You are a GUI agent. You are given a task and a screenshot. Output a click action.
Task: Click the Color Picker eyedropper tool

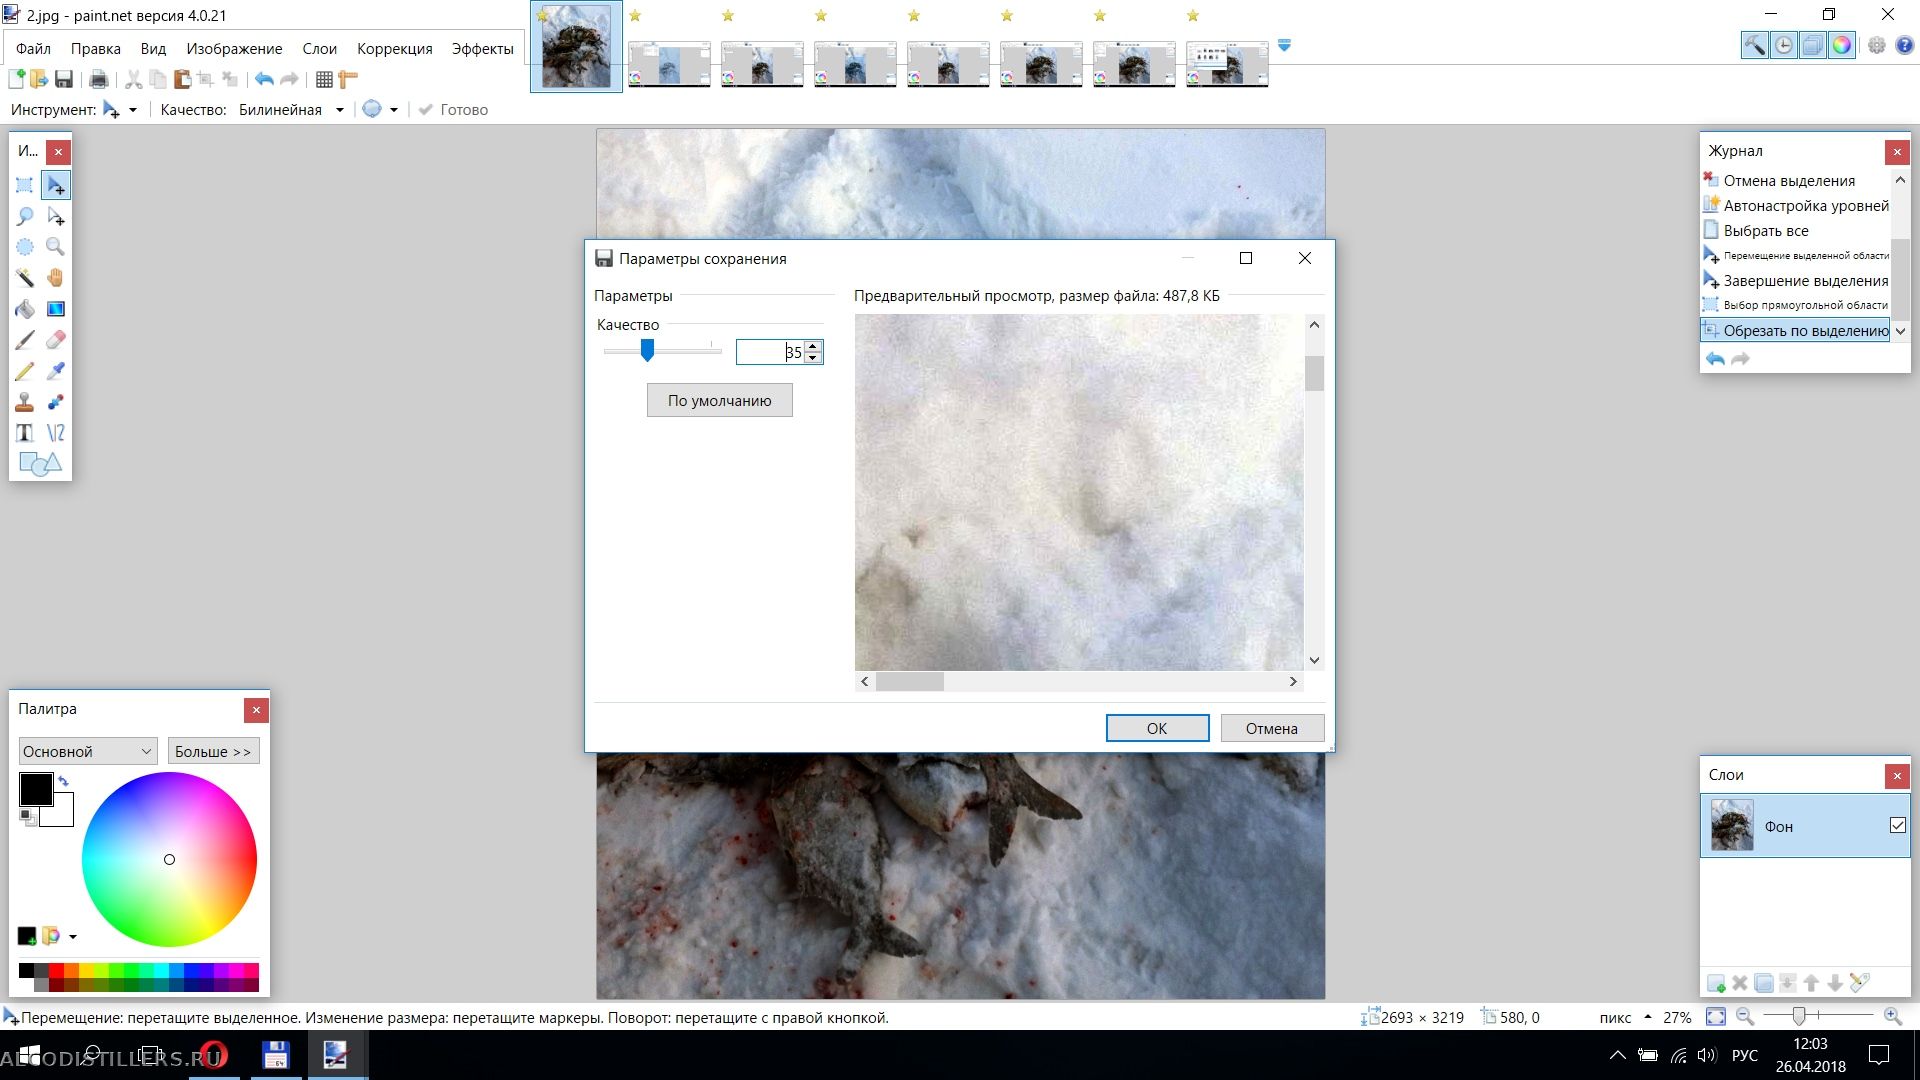(x=56, y=371)
